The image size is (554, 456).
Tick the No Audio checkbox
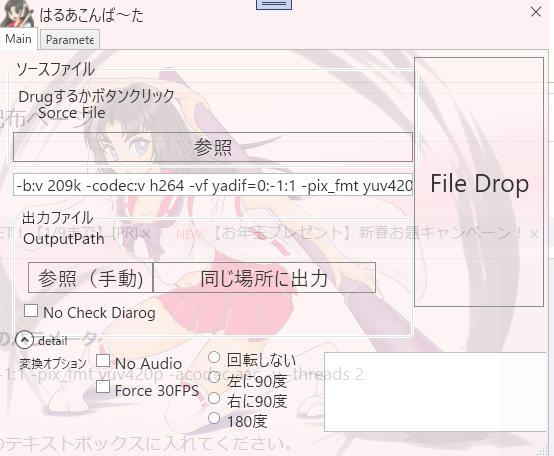[x=103, y=361]
